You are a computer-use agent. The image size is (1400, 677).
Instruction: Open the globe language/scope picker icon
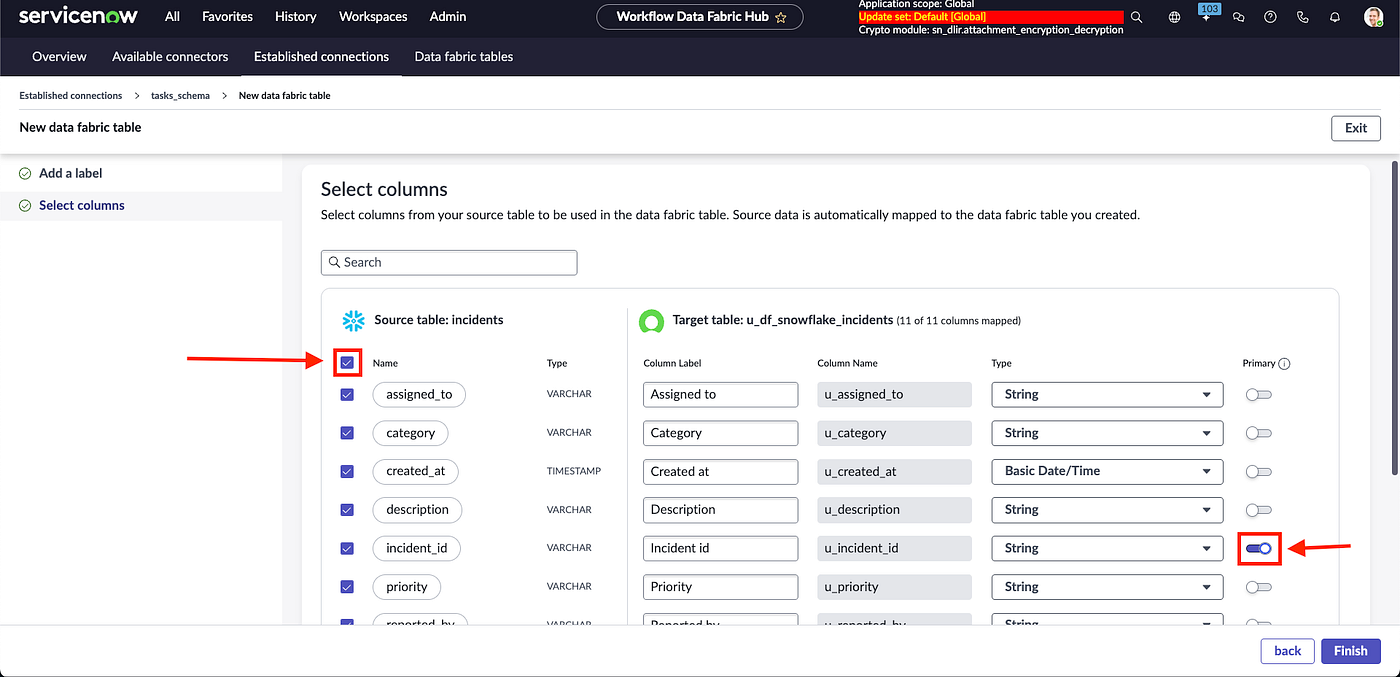[1174, 17]
